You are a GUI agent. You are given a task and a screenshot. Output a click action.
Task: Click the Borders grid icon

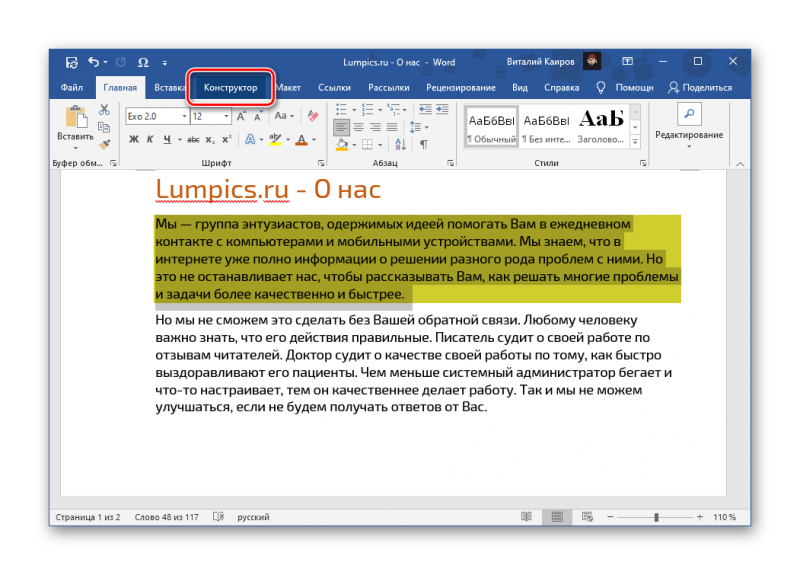367,145
